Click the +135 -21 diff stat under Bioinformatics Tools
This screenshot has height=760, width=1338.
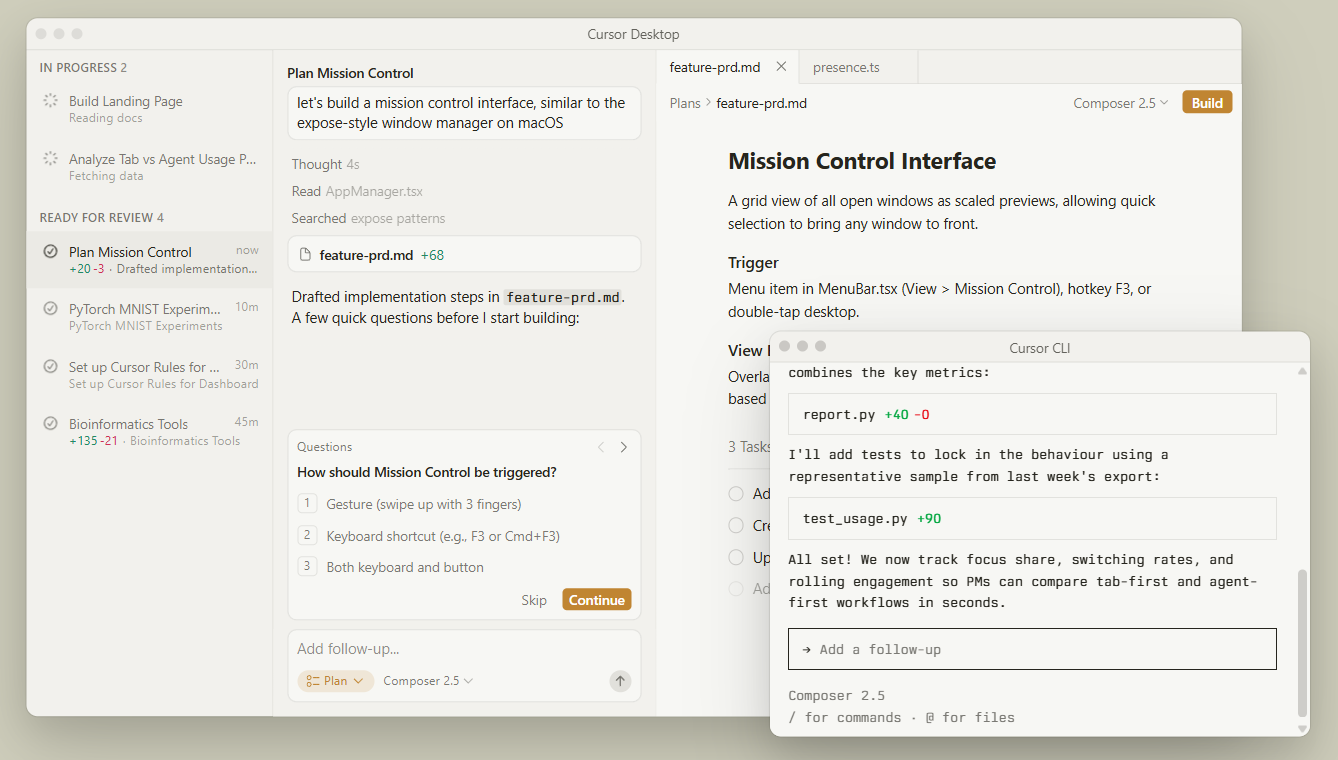coord(93,440)
